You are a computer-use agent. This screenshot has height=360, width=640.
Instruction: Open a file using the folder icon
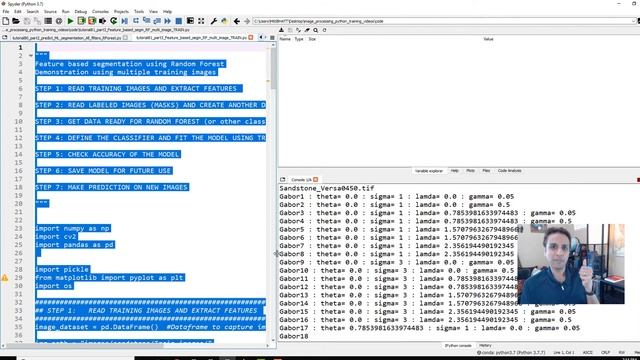pos(16,21)
